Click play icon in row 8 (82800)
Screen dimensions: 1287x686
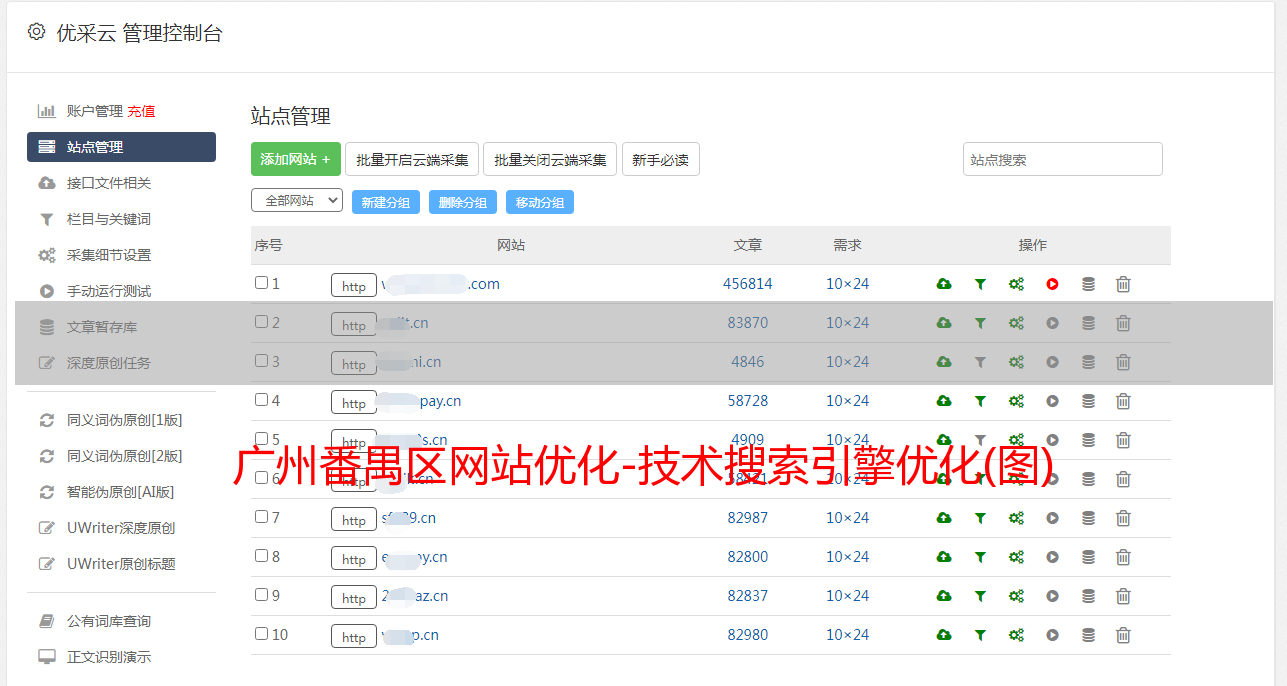(1052, 557)
